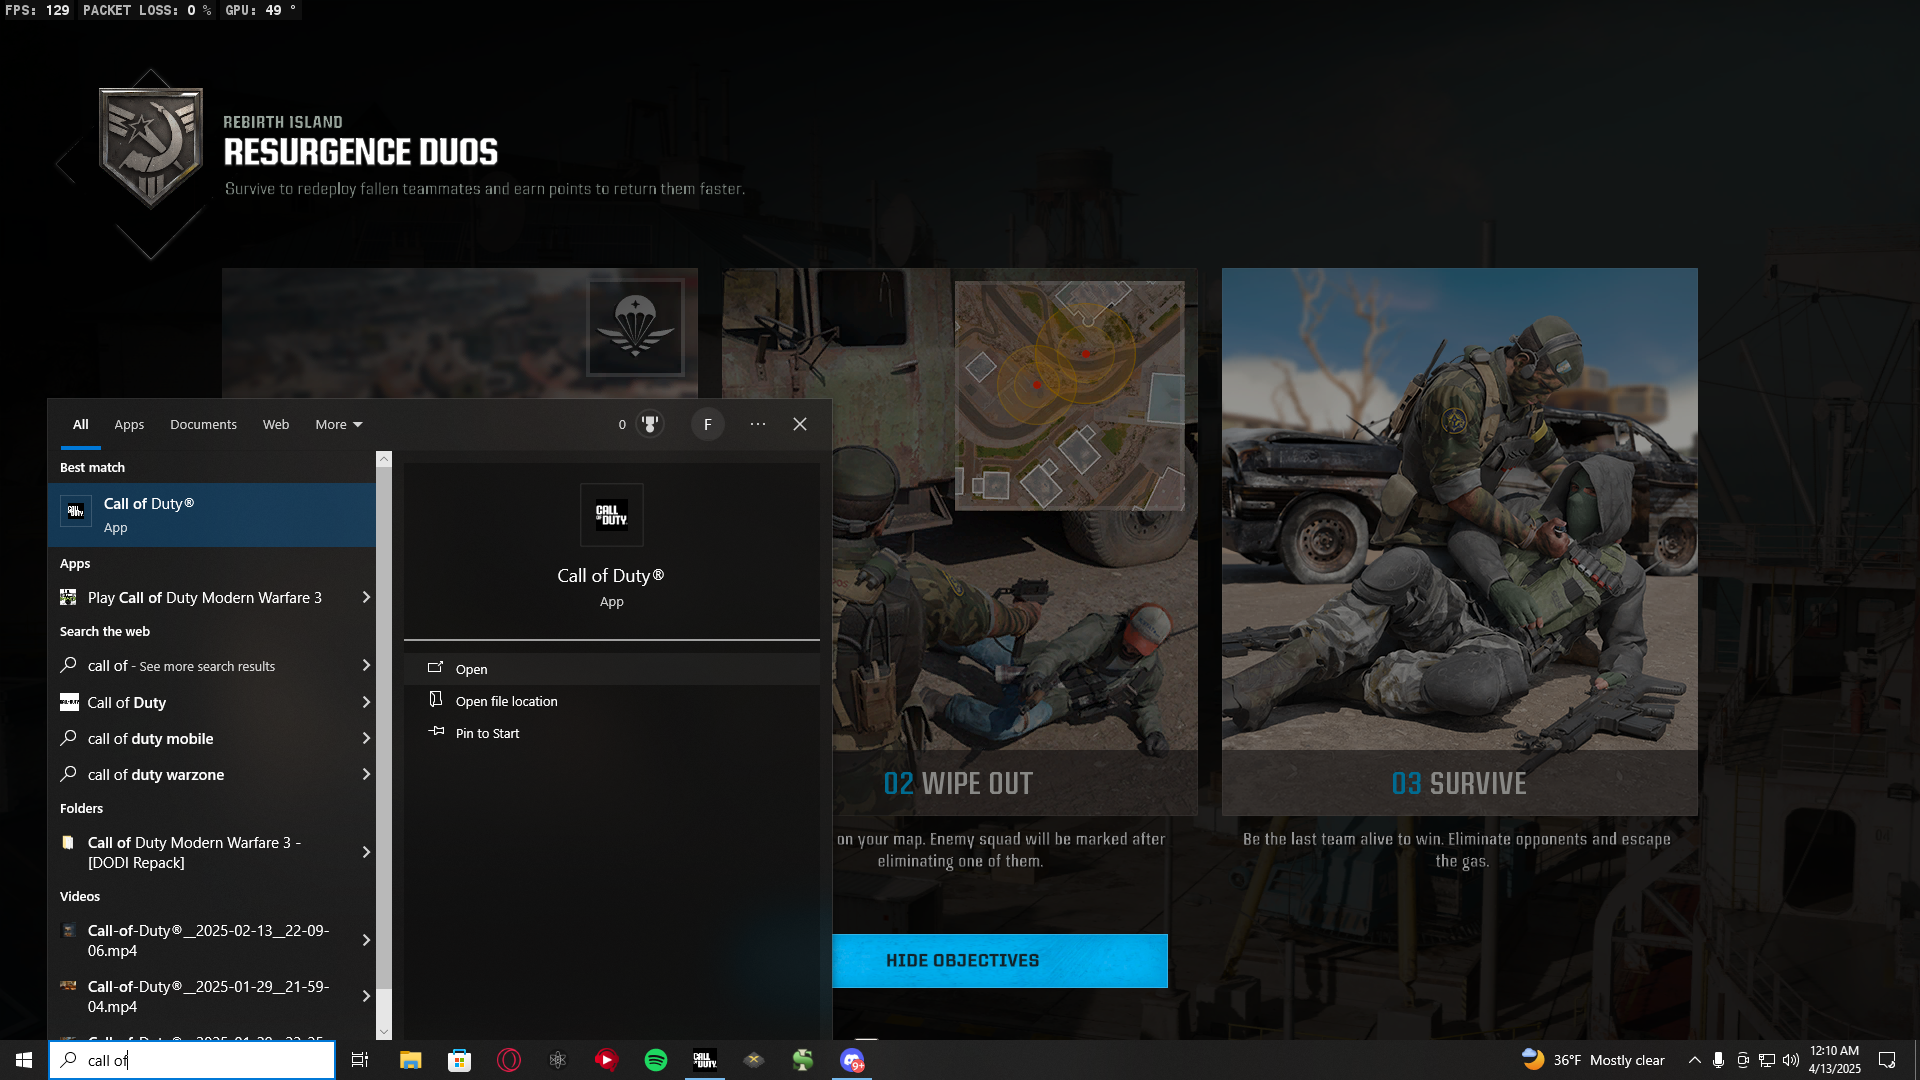
Task: Click the previous mode arrow beside emblem
Action: (x=67, y=163)
